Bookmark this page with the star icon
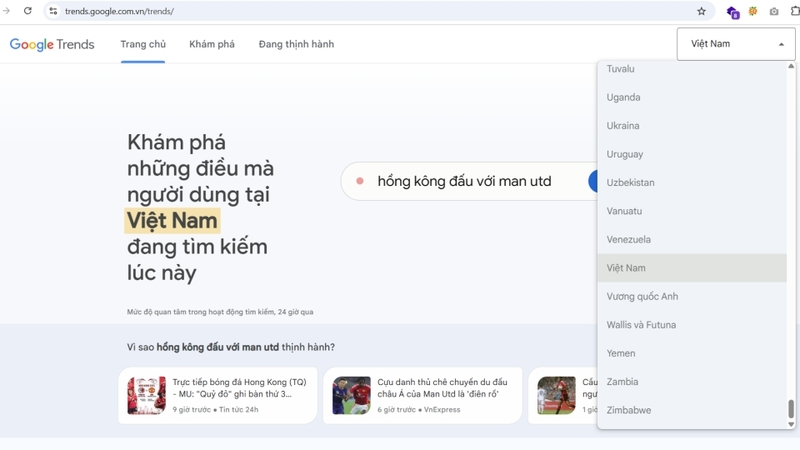 pos(702,11)
